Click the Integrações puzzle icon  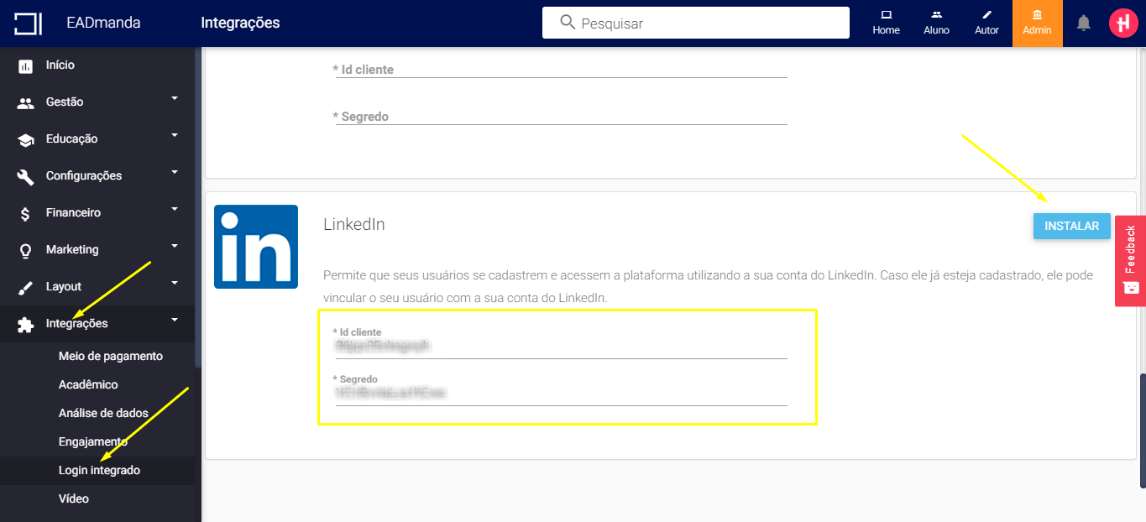pyautogui.click(x=26, y=325)
